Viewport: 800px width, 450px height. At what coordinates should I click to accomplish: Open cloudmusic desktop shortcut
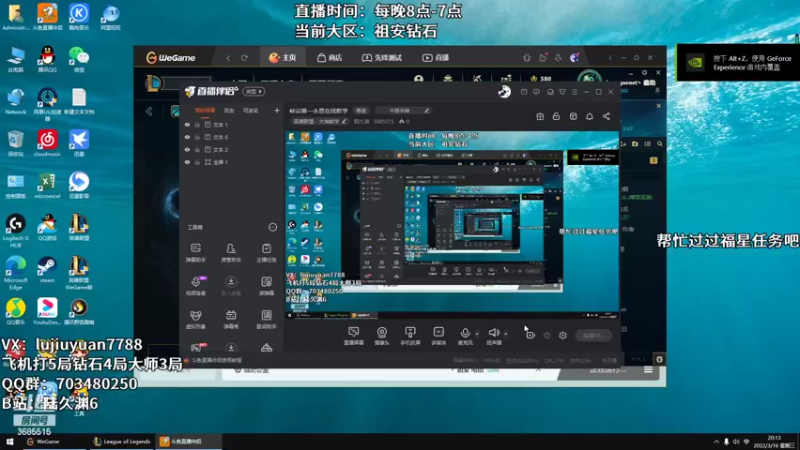pos(47,143)
